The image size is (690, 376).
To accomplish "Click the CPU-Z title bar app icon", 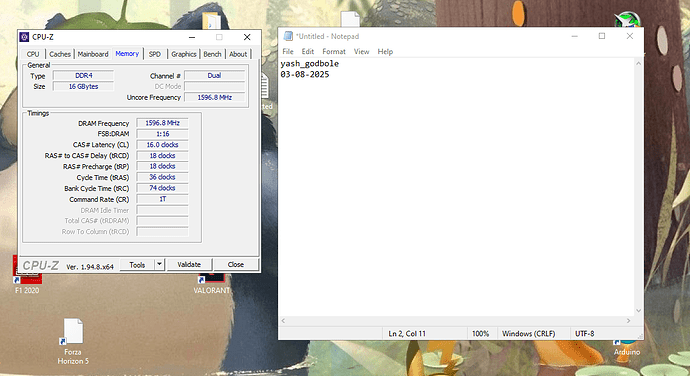I will point(24,37).
